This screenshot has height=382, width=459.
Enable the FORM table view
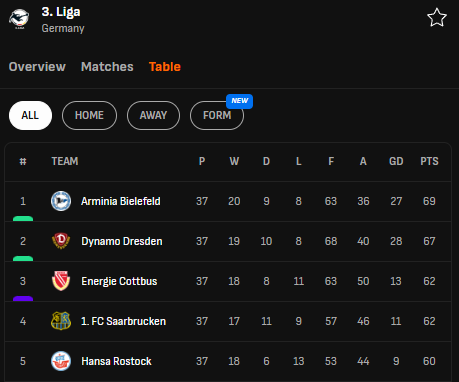click(217, 115)
